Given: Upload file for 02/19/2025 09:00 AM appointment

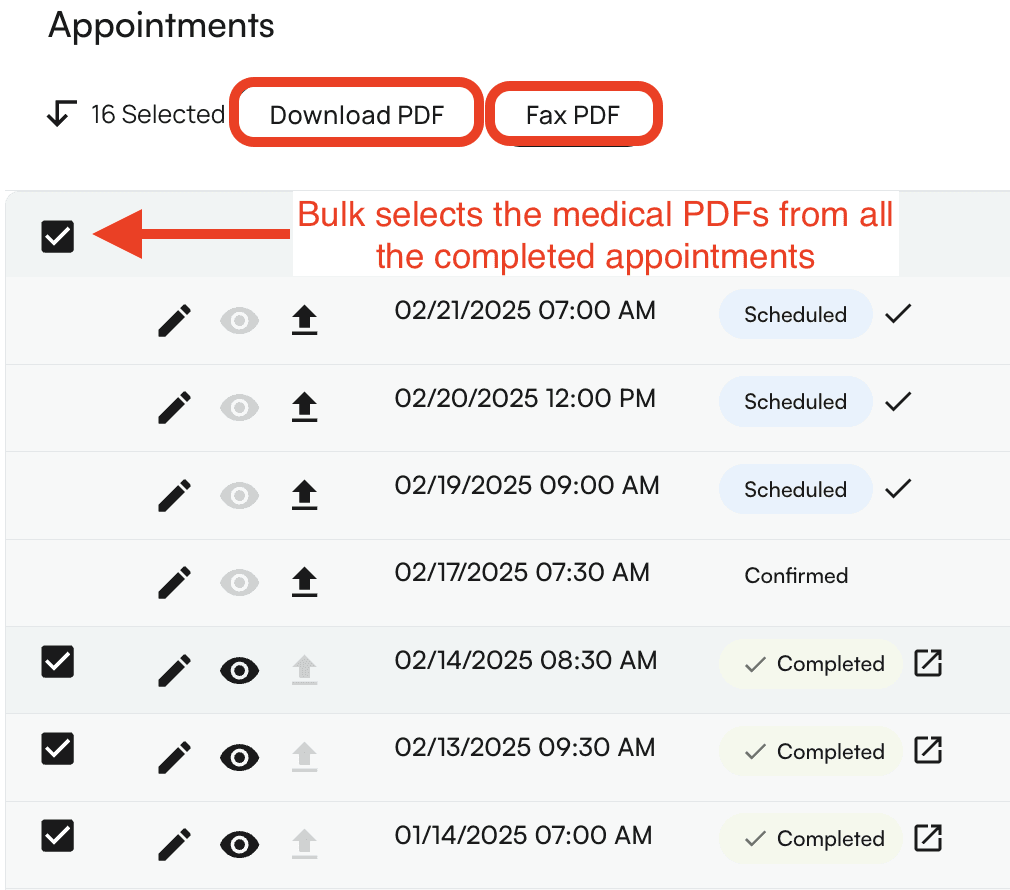Looking at the screenshot, I should click(304, 495).
